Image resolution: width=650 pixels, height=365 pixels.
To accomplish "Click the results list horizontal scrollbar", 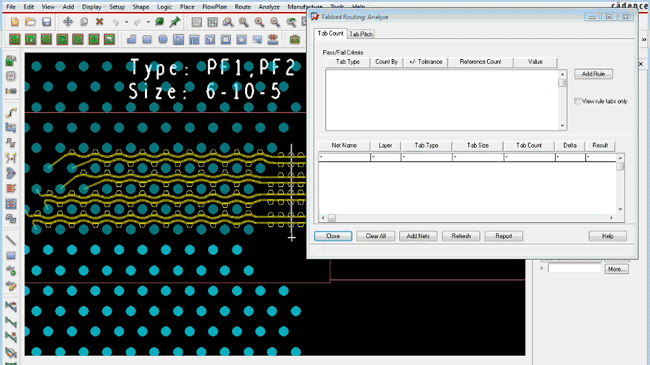I will [x=467, y=218].
